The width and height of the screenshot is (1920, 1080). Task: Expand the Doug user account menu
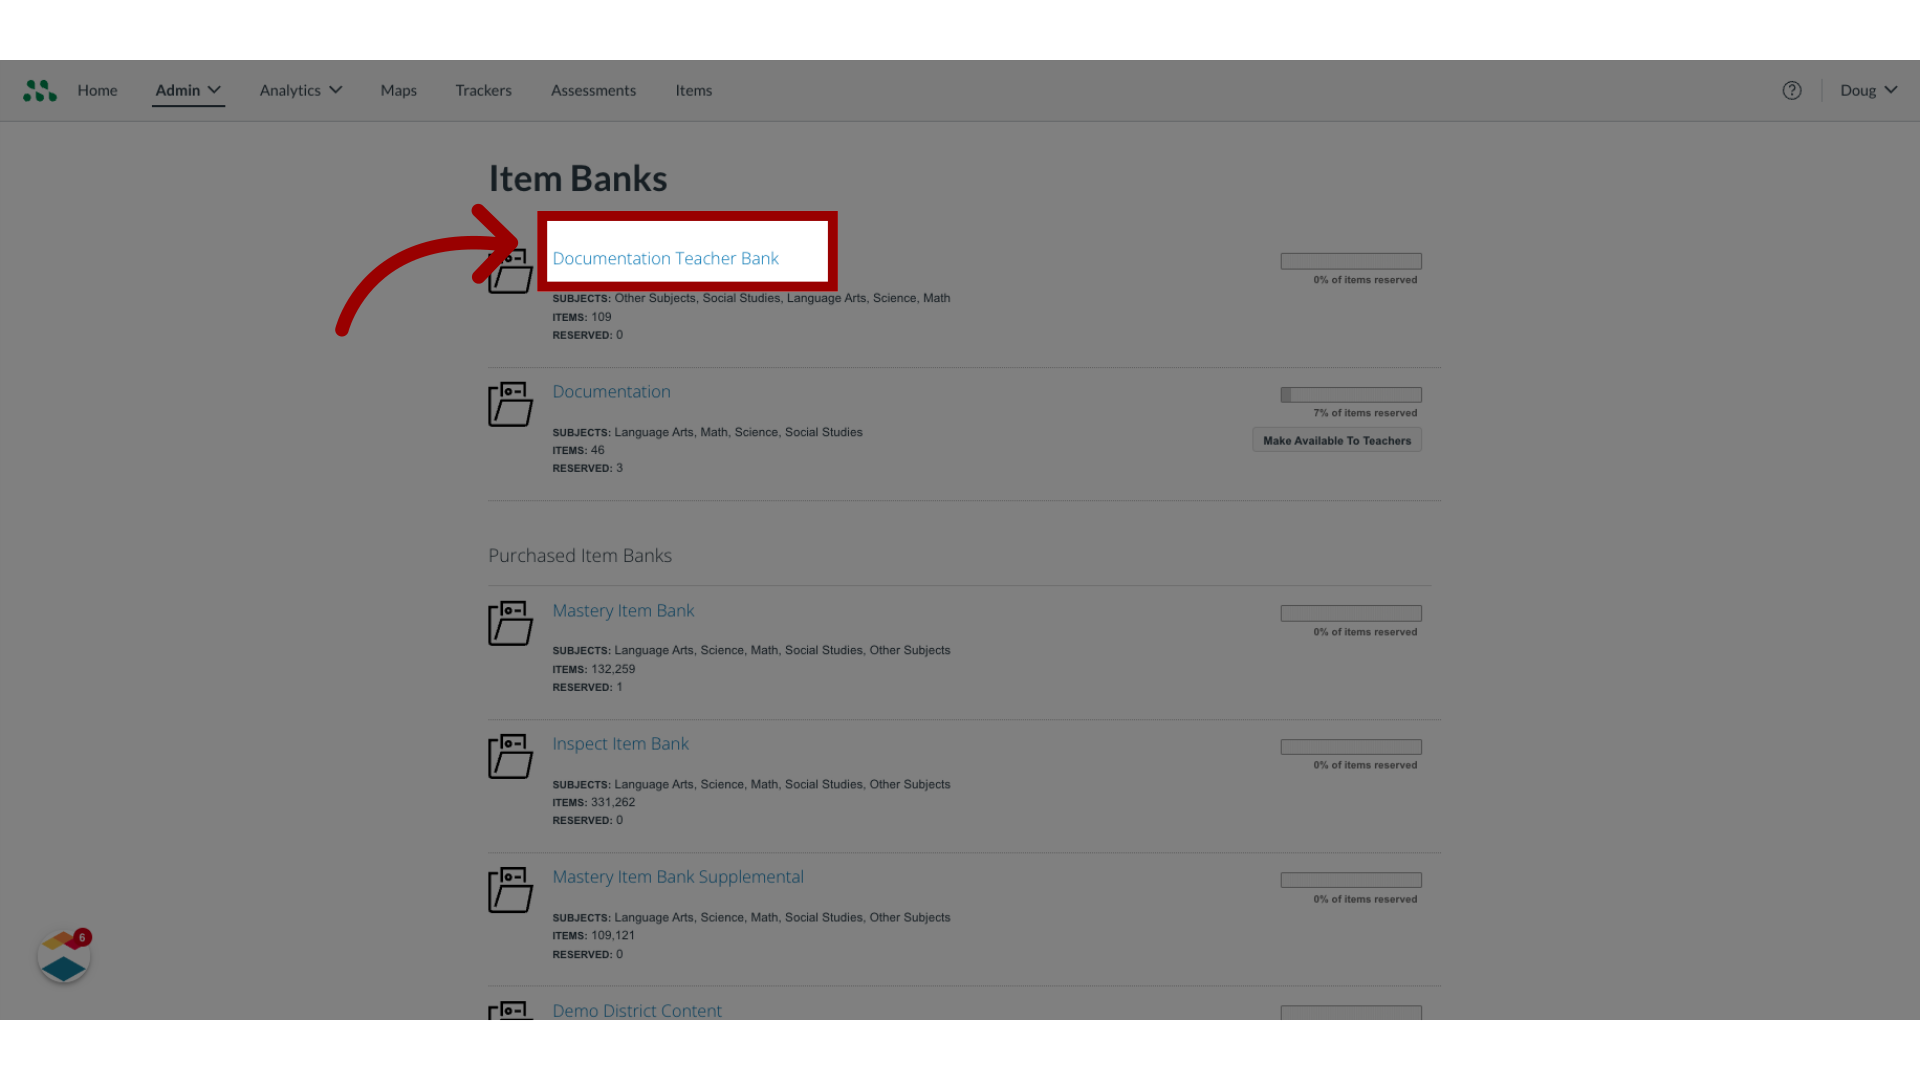[x=1869, y=90]
